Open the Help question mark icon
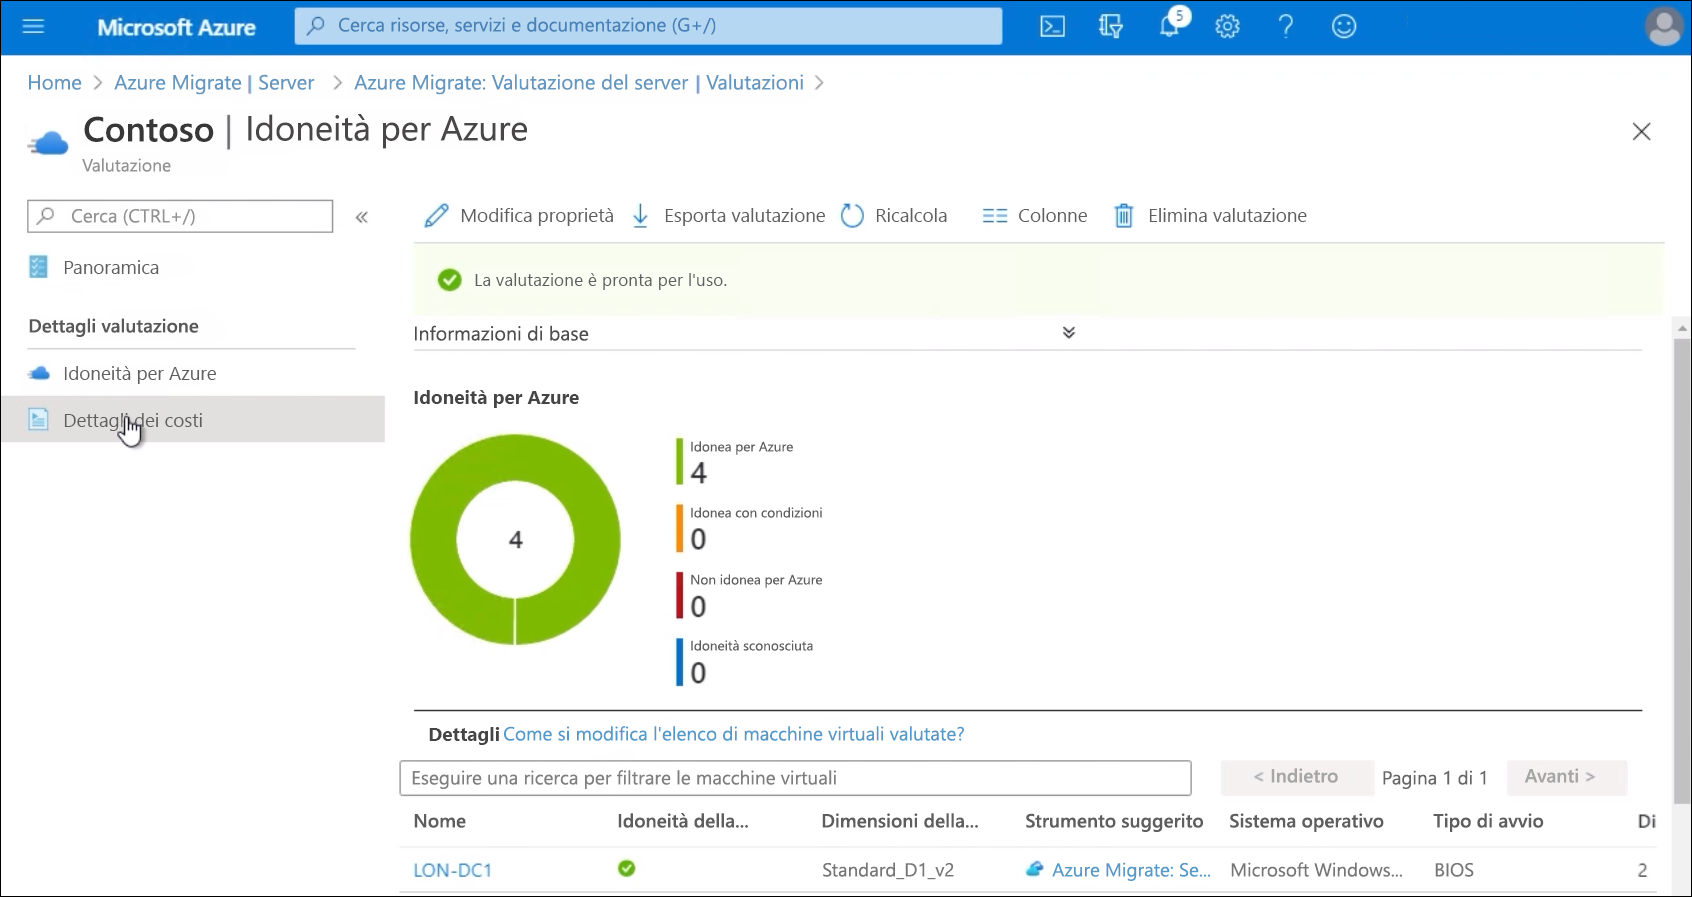This screenshot has height=897, width=1692. coord(1286,26)
